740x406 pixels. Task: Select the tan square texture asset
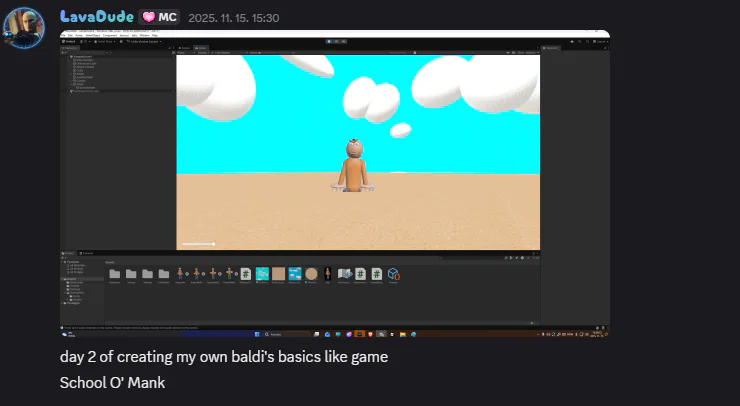coord(278,274)
